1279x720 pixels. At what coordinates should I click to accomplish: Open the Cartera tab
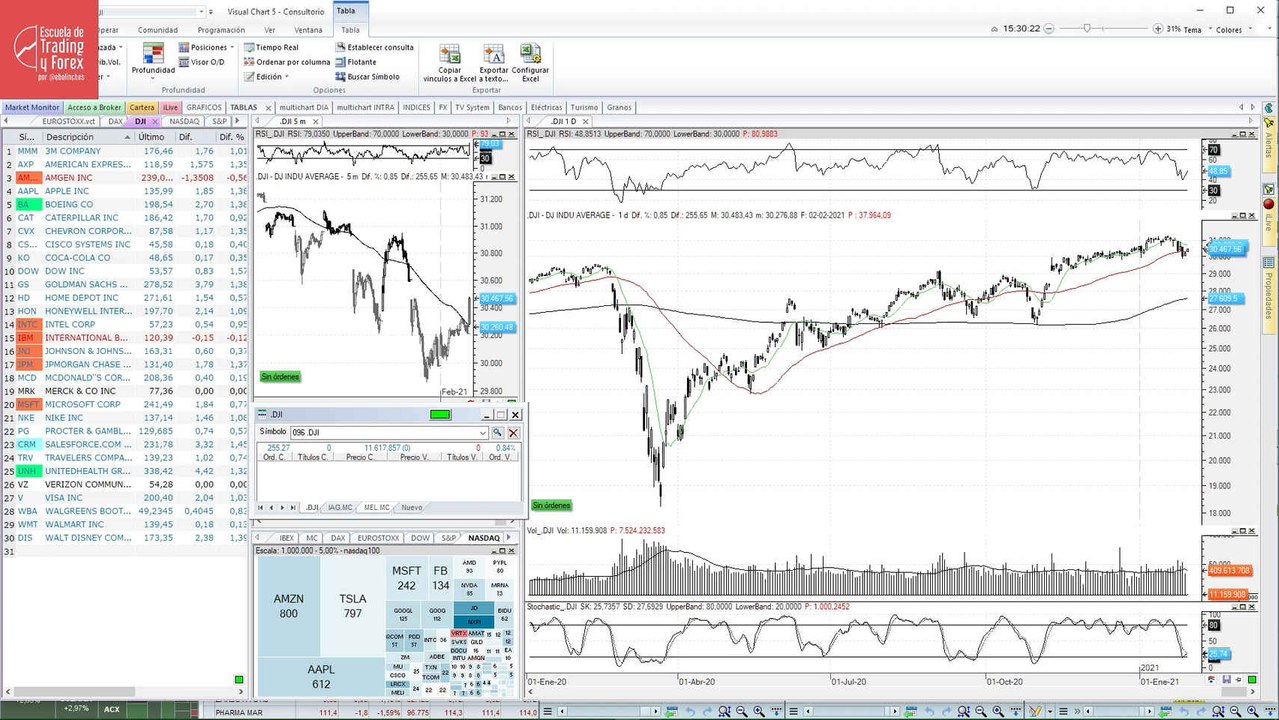[x=142, y=107]
